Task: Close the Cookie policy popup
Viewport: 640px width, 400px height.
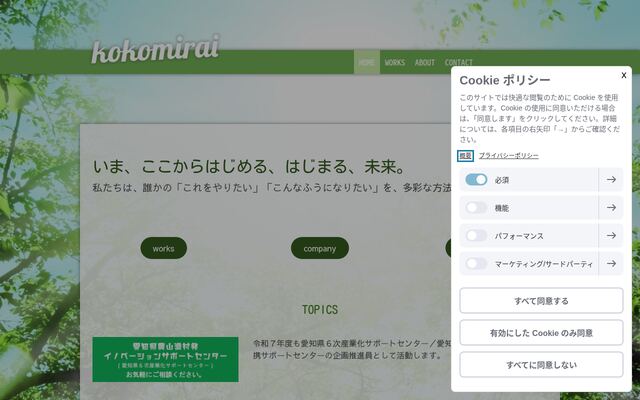Action: pos(624,75)
